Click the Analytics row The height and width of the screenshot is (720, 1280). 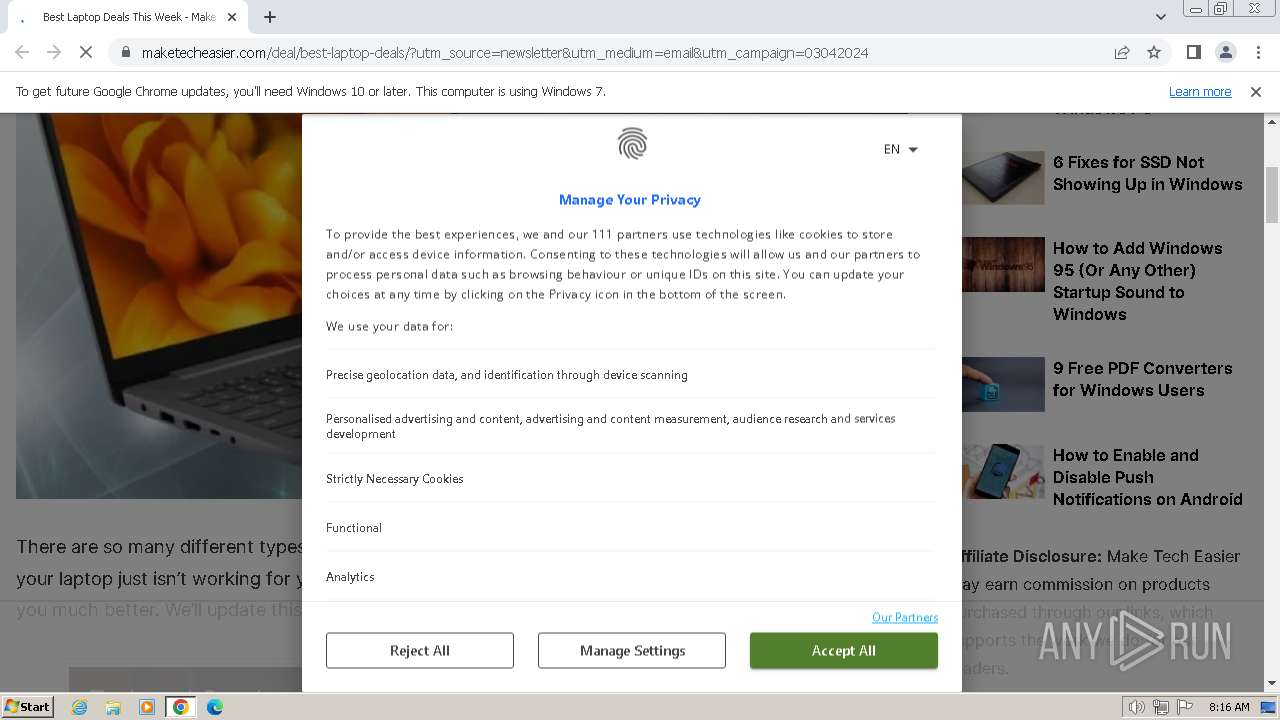pyautogui.click(x=632, y=576)
